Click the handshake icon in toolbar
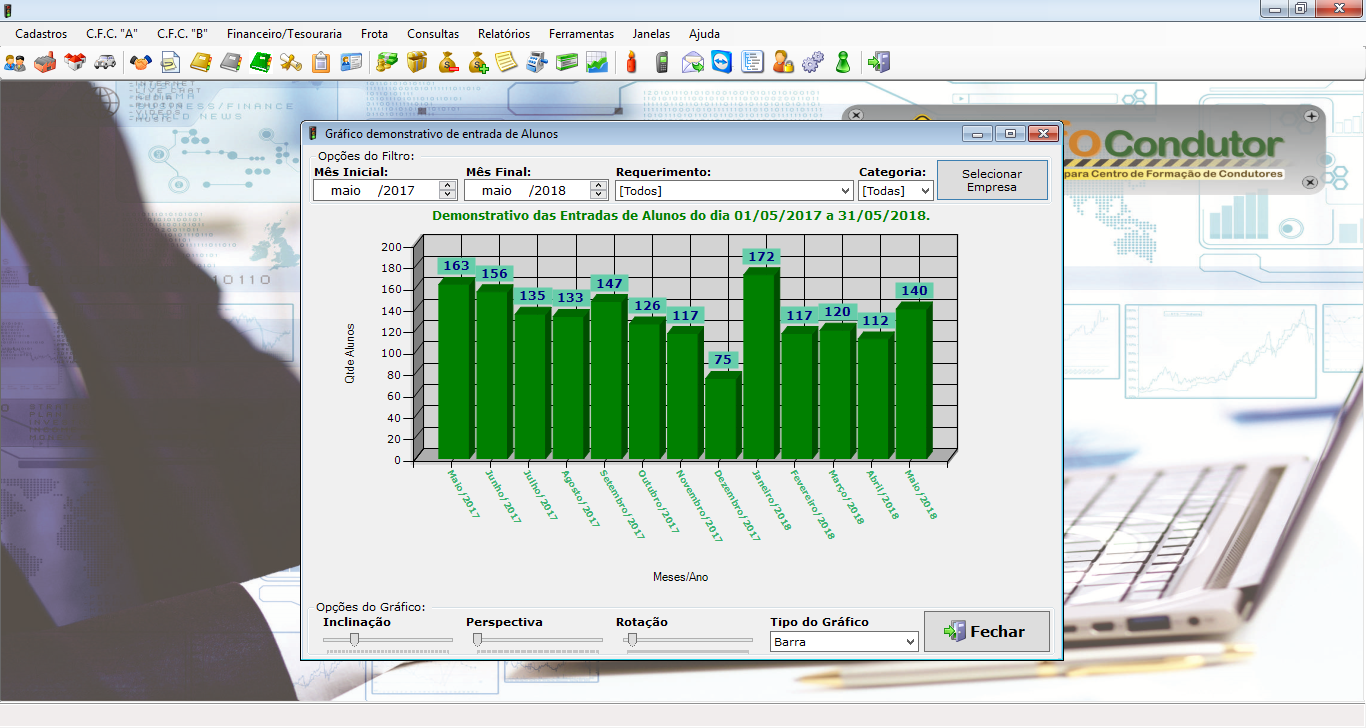Screen dimensions: 1366x728 tap(141, 62)
